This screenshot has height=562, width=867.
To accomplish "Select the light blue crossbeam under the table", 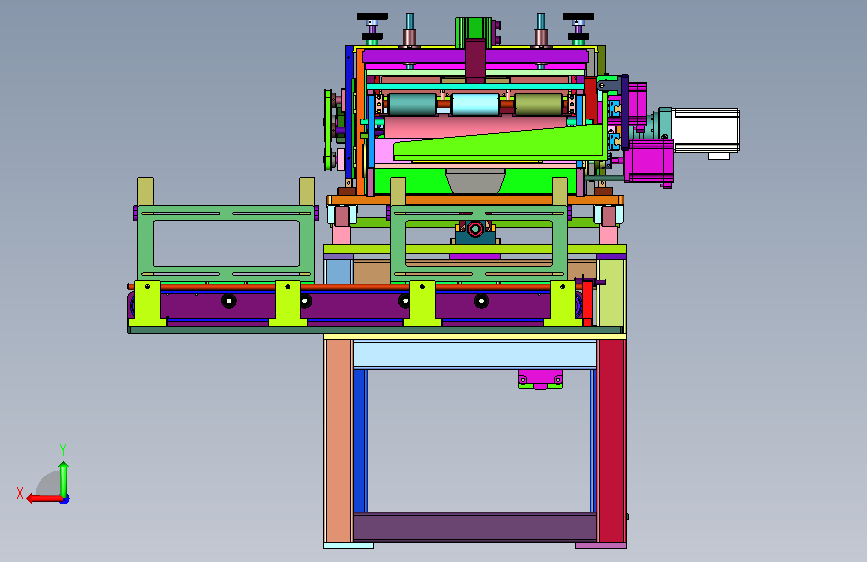I will pyautogui.click(x=474, y=355).
